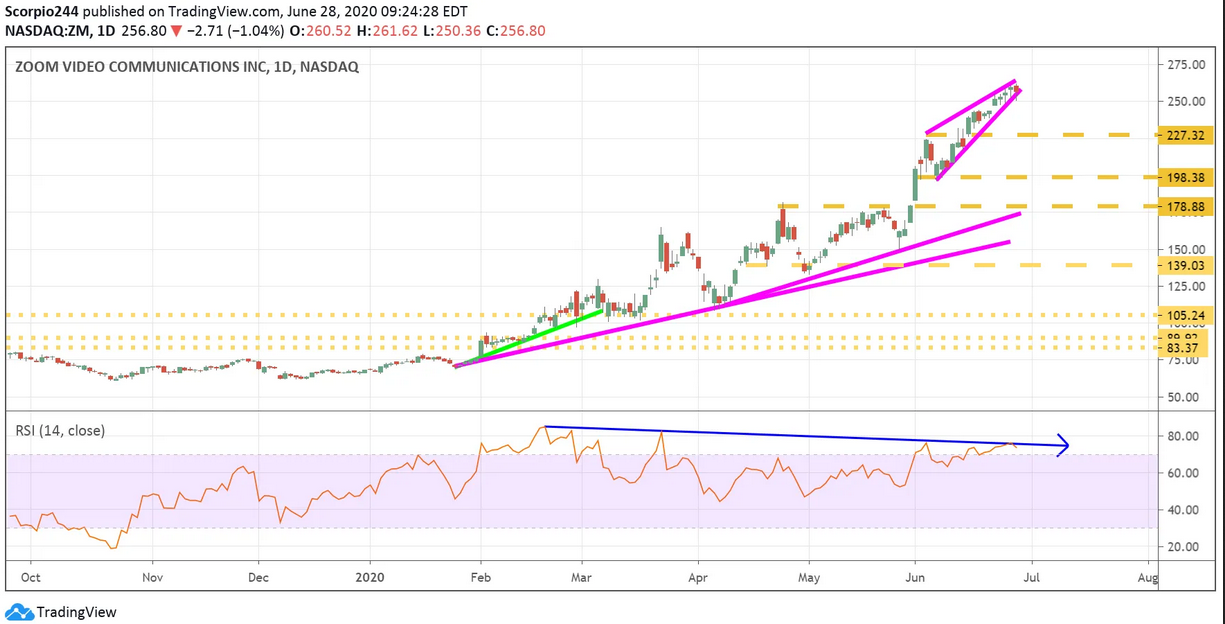Click the Nov label on time axis
The image size is (1225, 624).
152,577
